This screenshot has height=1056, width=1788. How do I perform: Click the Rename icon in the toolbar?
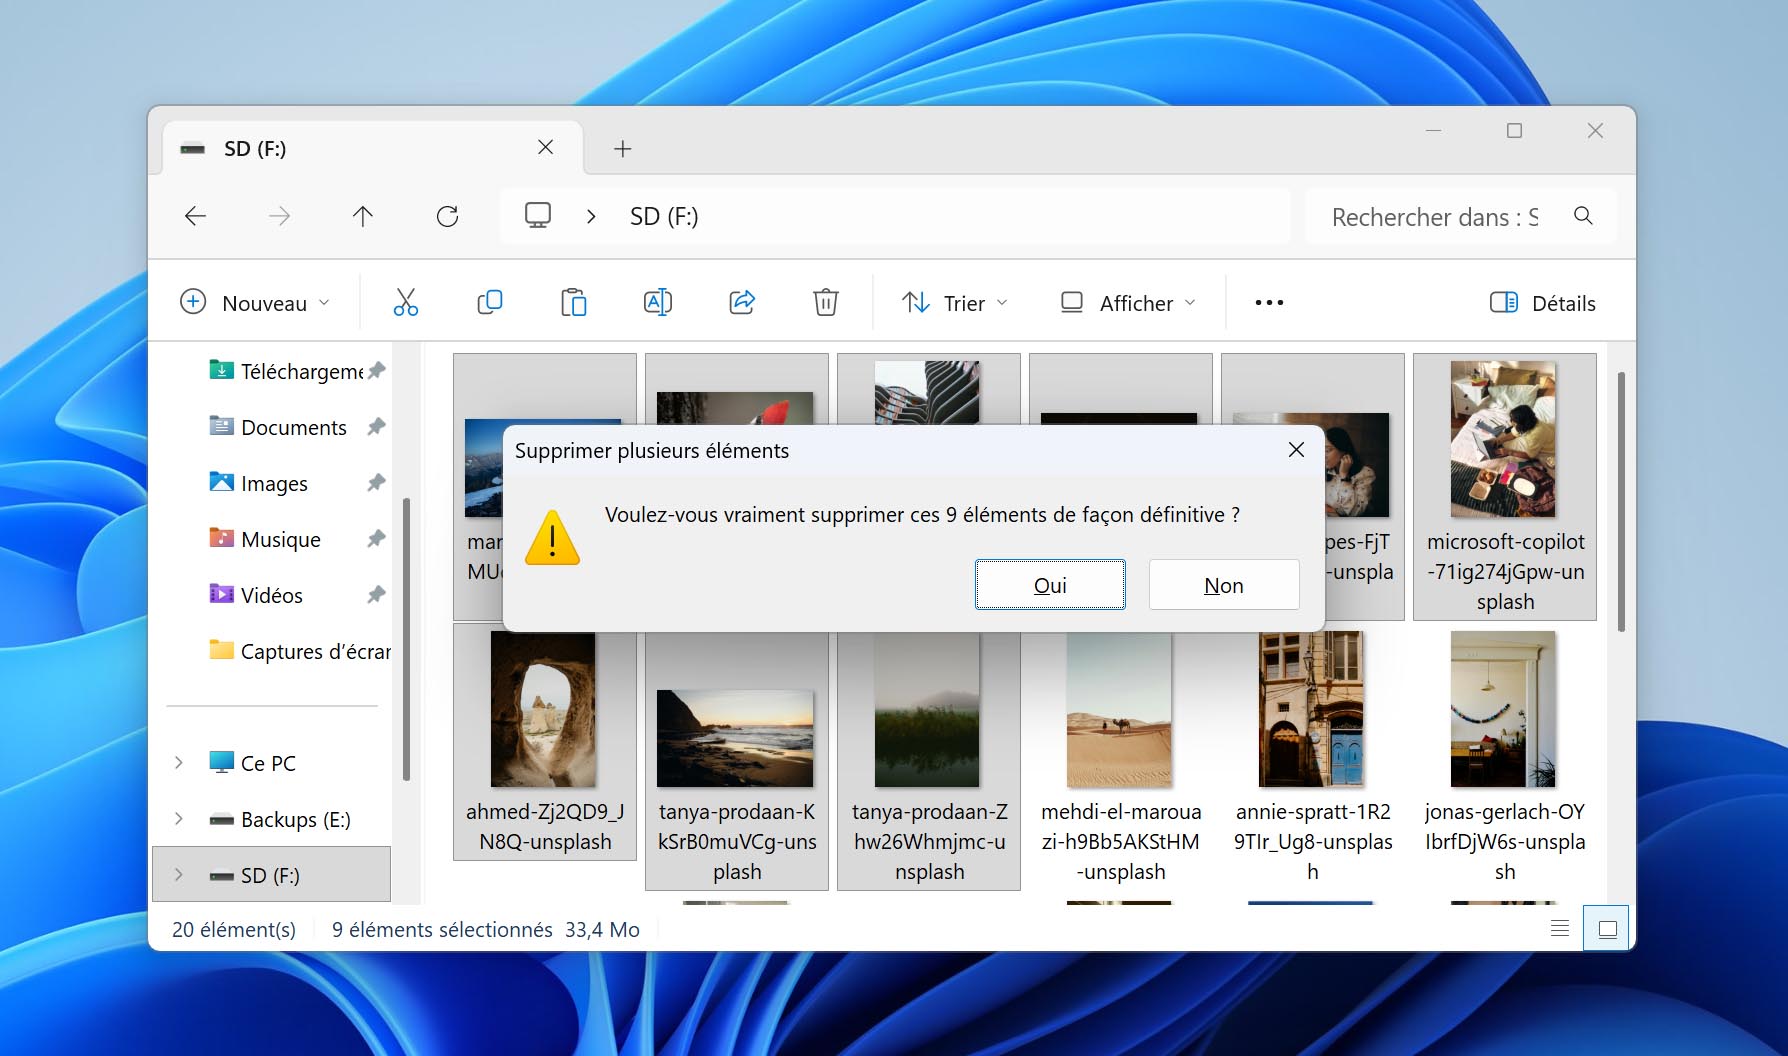[657, 302]
